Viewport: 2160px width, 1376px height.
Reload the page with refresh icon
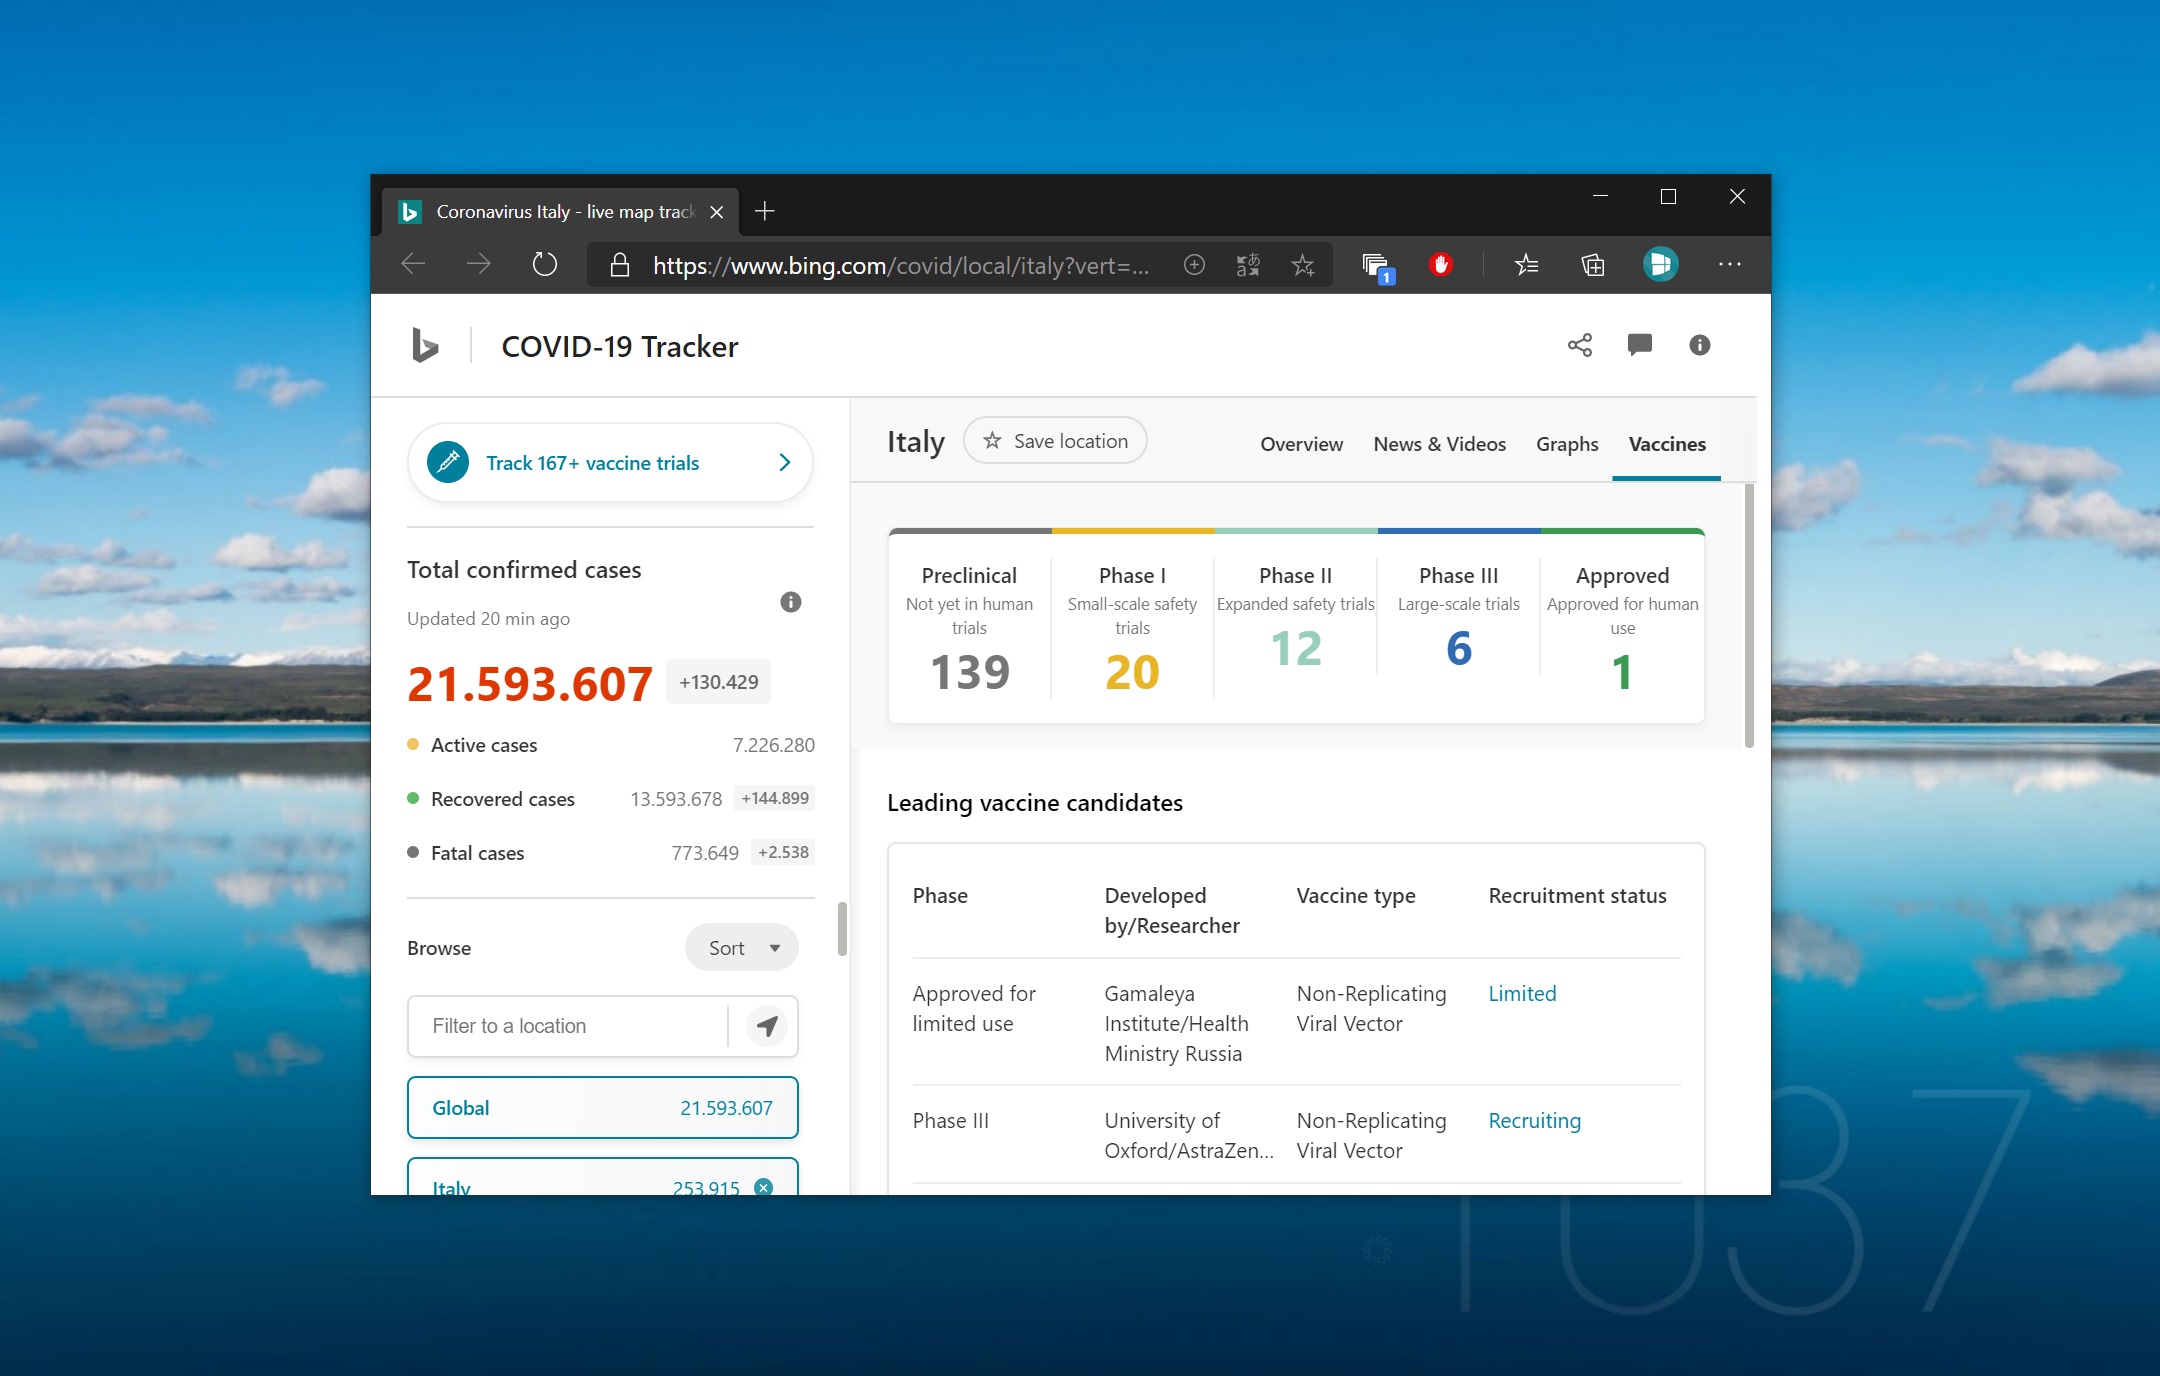pyautogui.click(x=544, y=265)
